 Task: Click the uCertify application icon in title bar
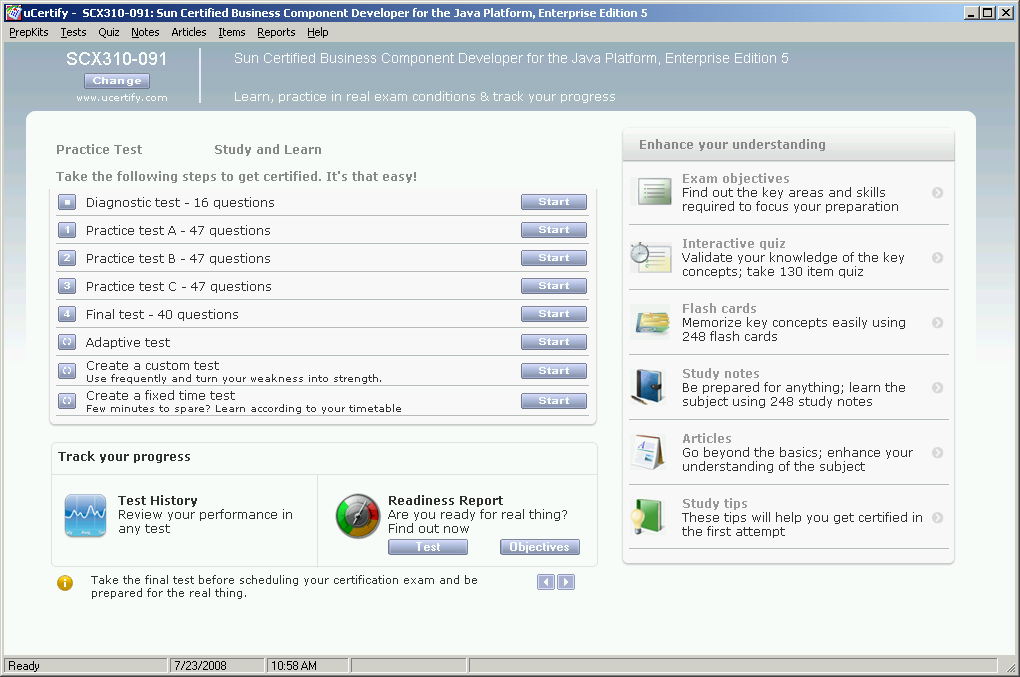13,12
